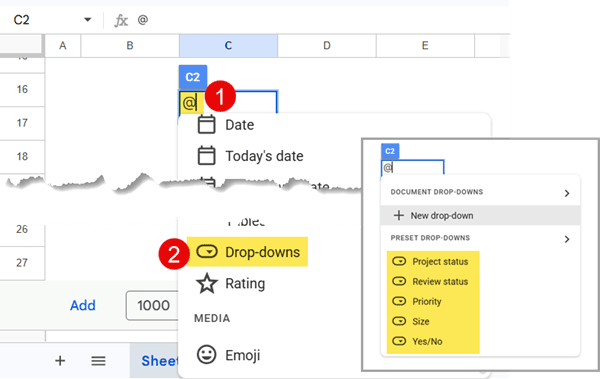Viewport: 600px width, 379px height.
Task: Click the Size chip icon
Action: point(399,321)
